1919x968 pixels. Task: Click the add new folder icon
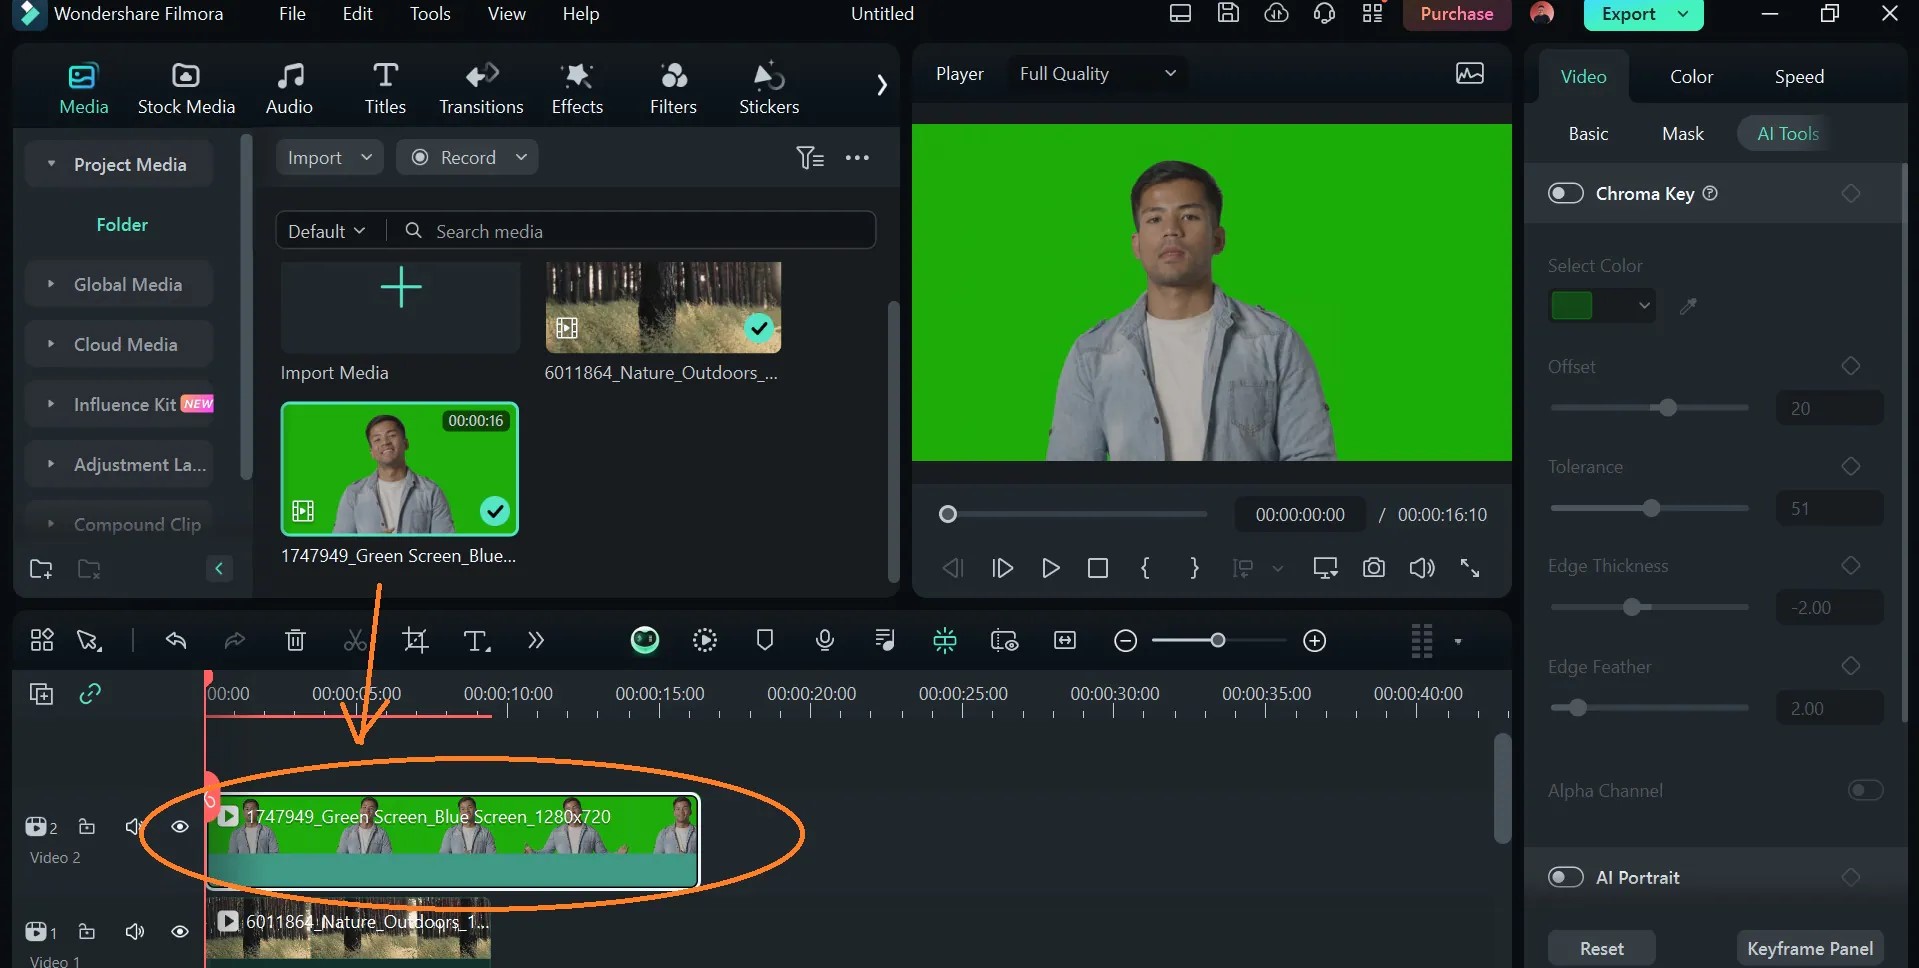[41, 569]
